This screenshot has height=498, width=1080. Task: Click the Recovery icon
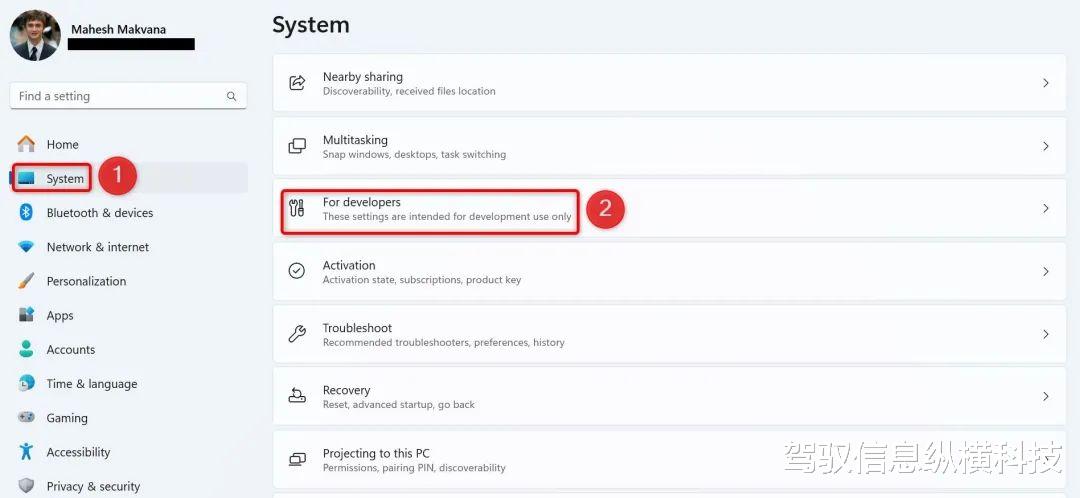tap(297, 397)
